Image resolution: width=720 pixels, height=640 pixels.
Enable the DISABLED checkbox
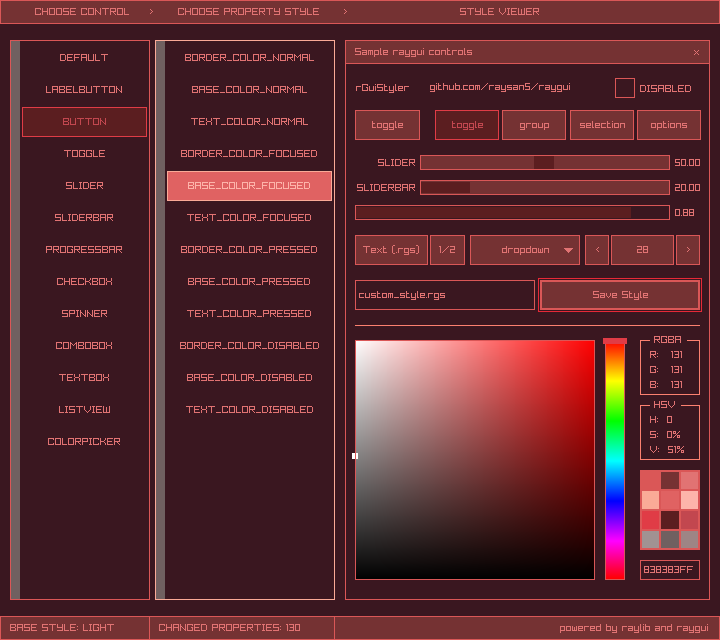[x=624, y=88]
